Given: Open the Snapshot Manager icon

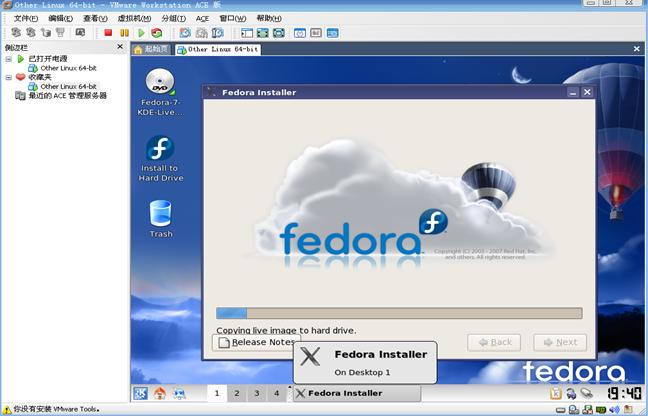Looking at the screenshot, I should coord(218,33).
